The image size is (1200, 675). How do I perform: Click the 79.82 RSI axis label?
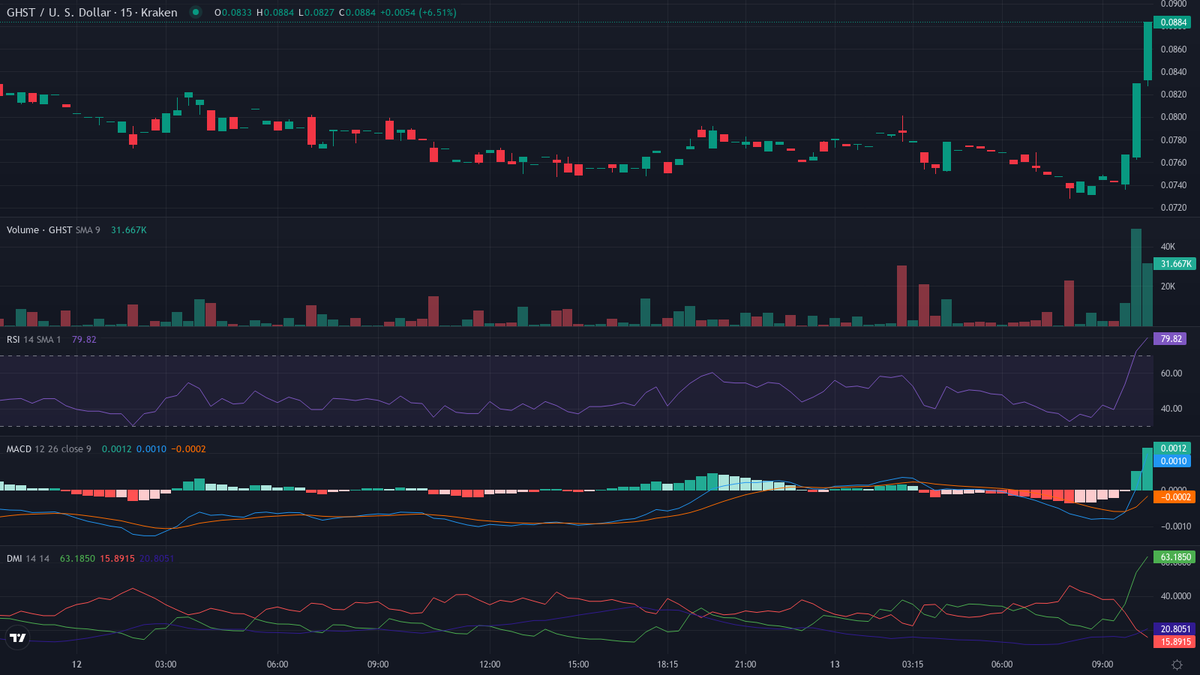click(1171, 339)
